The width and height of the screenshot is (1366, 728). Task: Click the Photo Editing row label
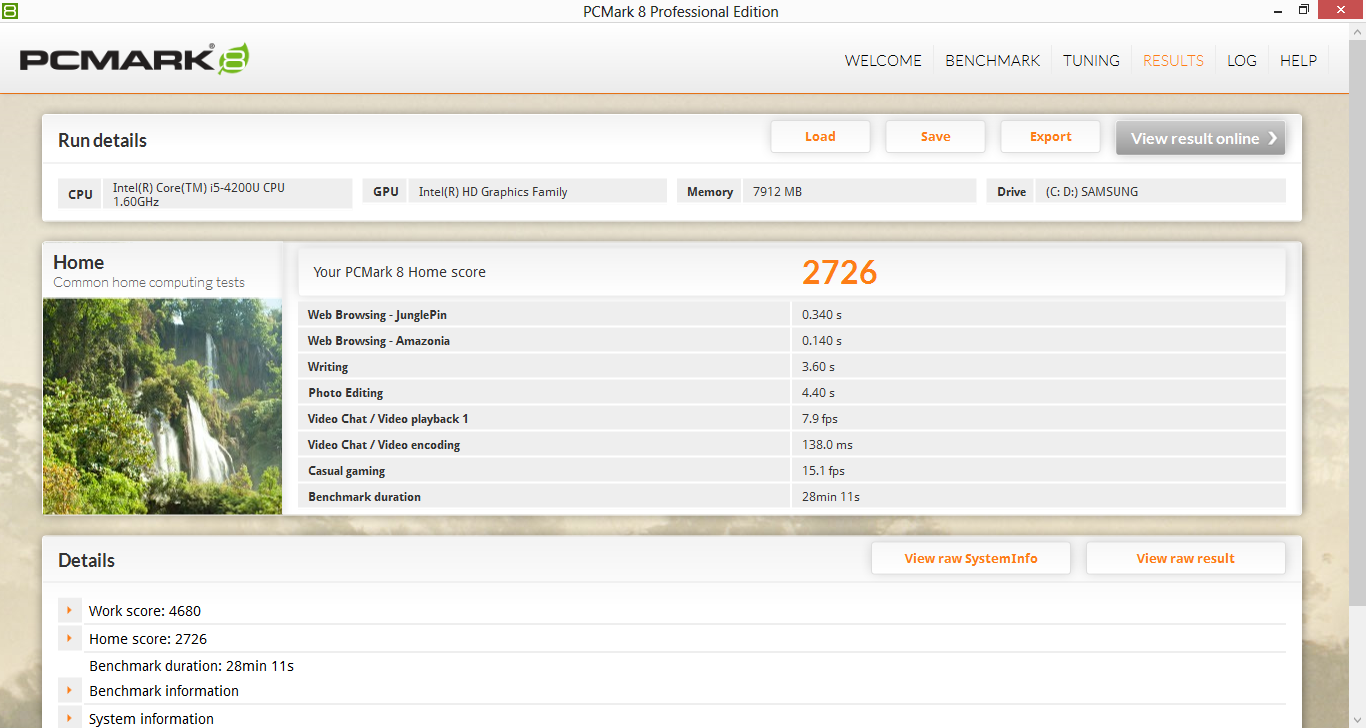[x=346, y=393]
